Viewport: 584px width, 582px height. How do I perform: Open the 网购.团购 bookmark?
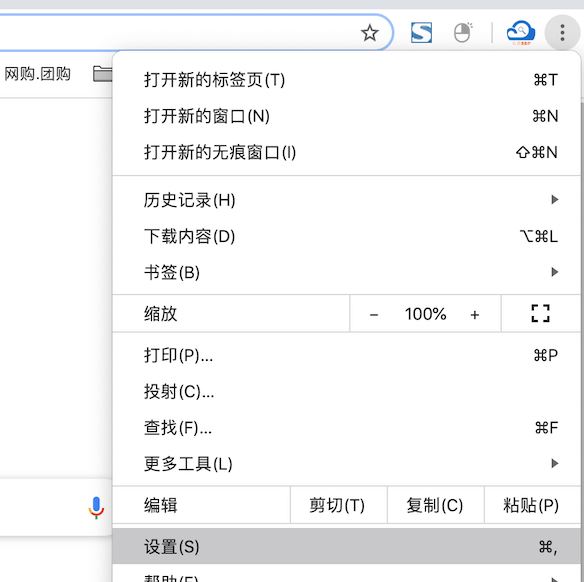(37, 74)
